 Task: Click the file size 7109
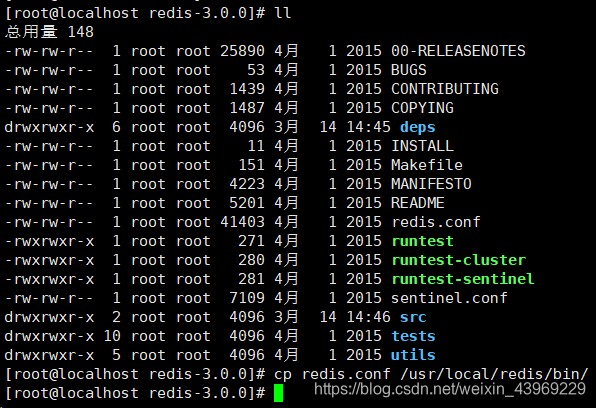point(247,298)
